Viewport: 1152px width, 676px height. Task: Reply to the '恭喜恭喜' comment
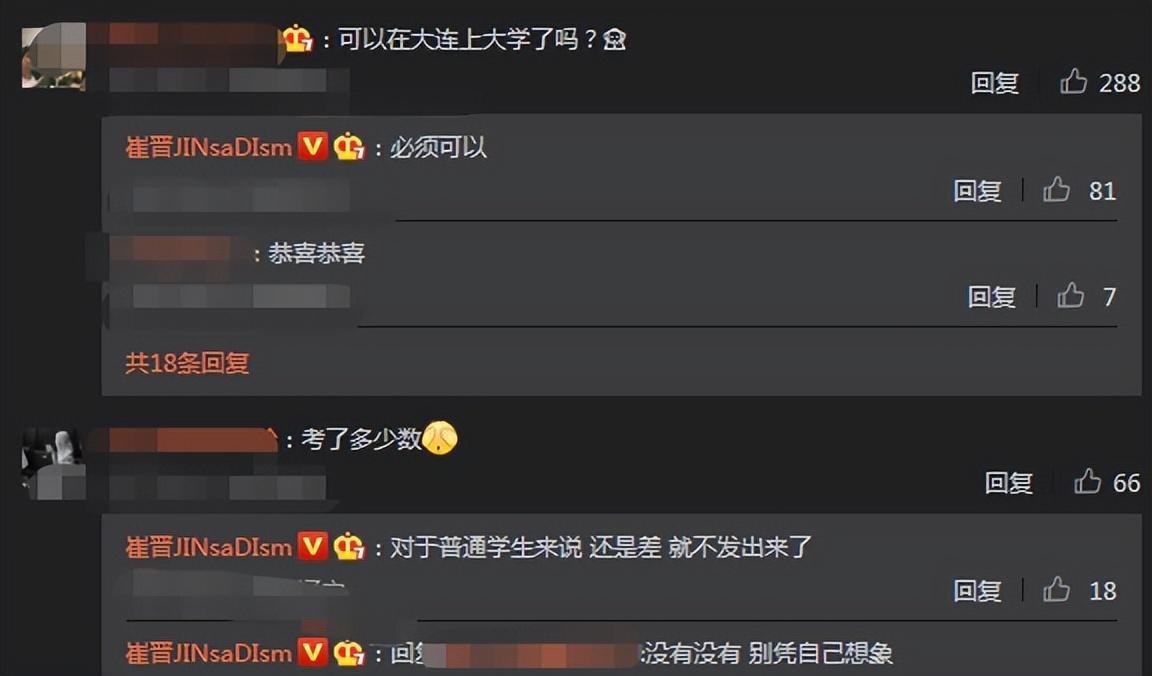(991, 297)
